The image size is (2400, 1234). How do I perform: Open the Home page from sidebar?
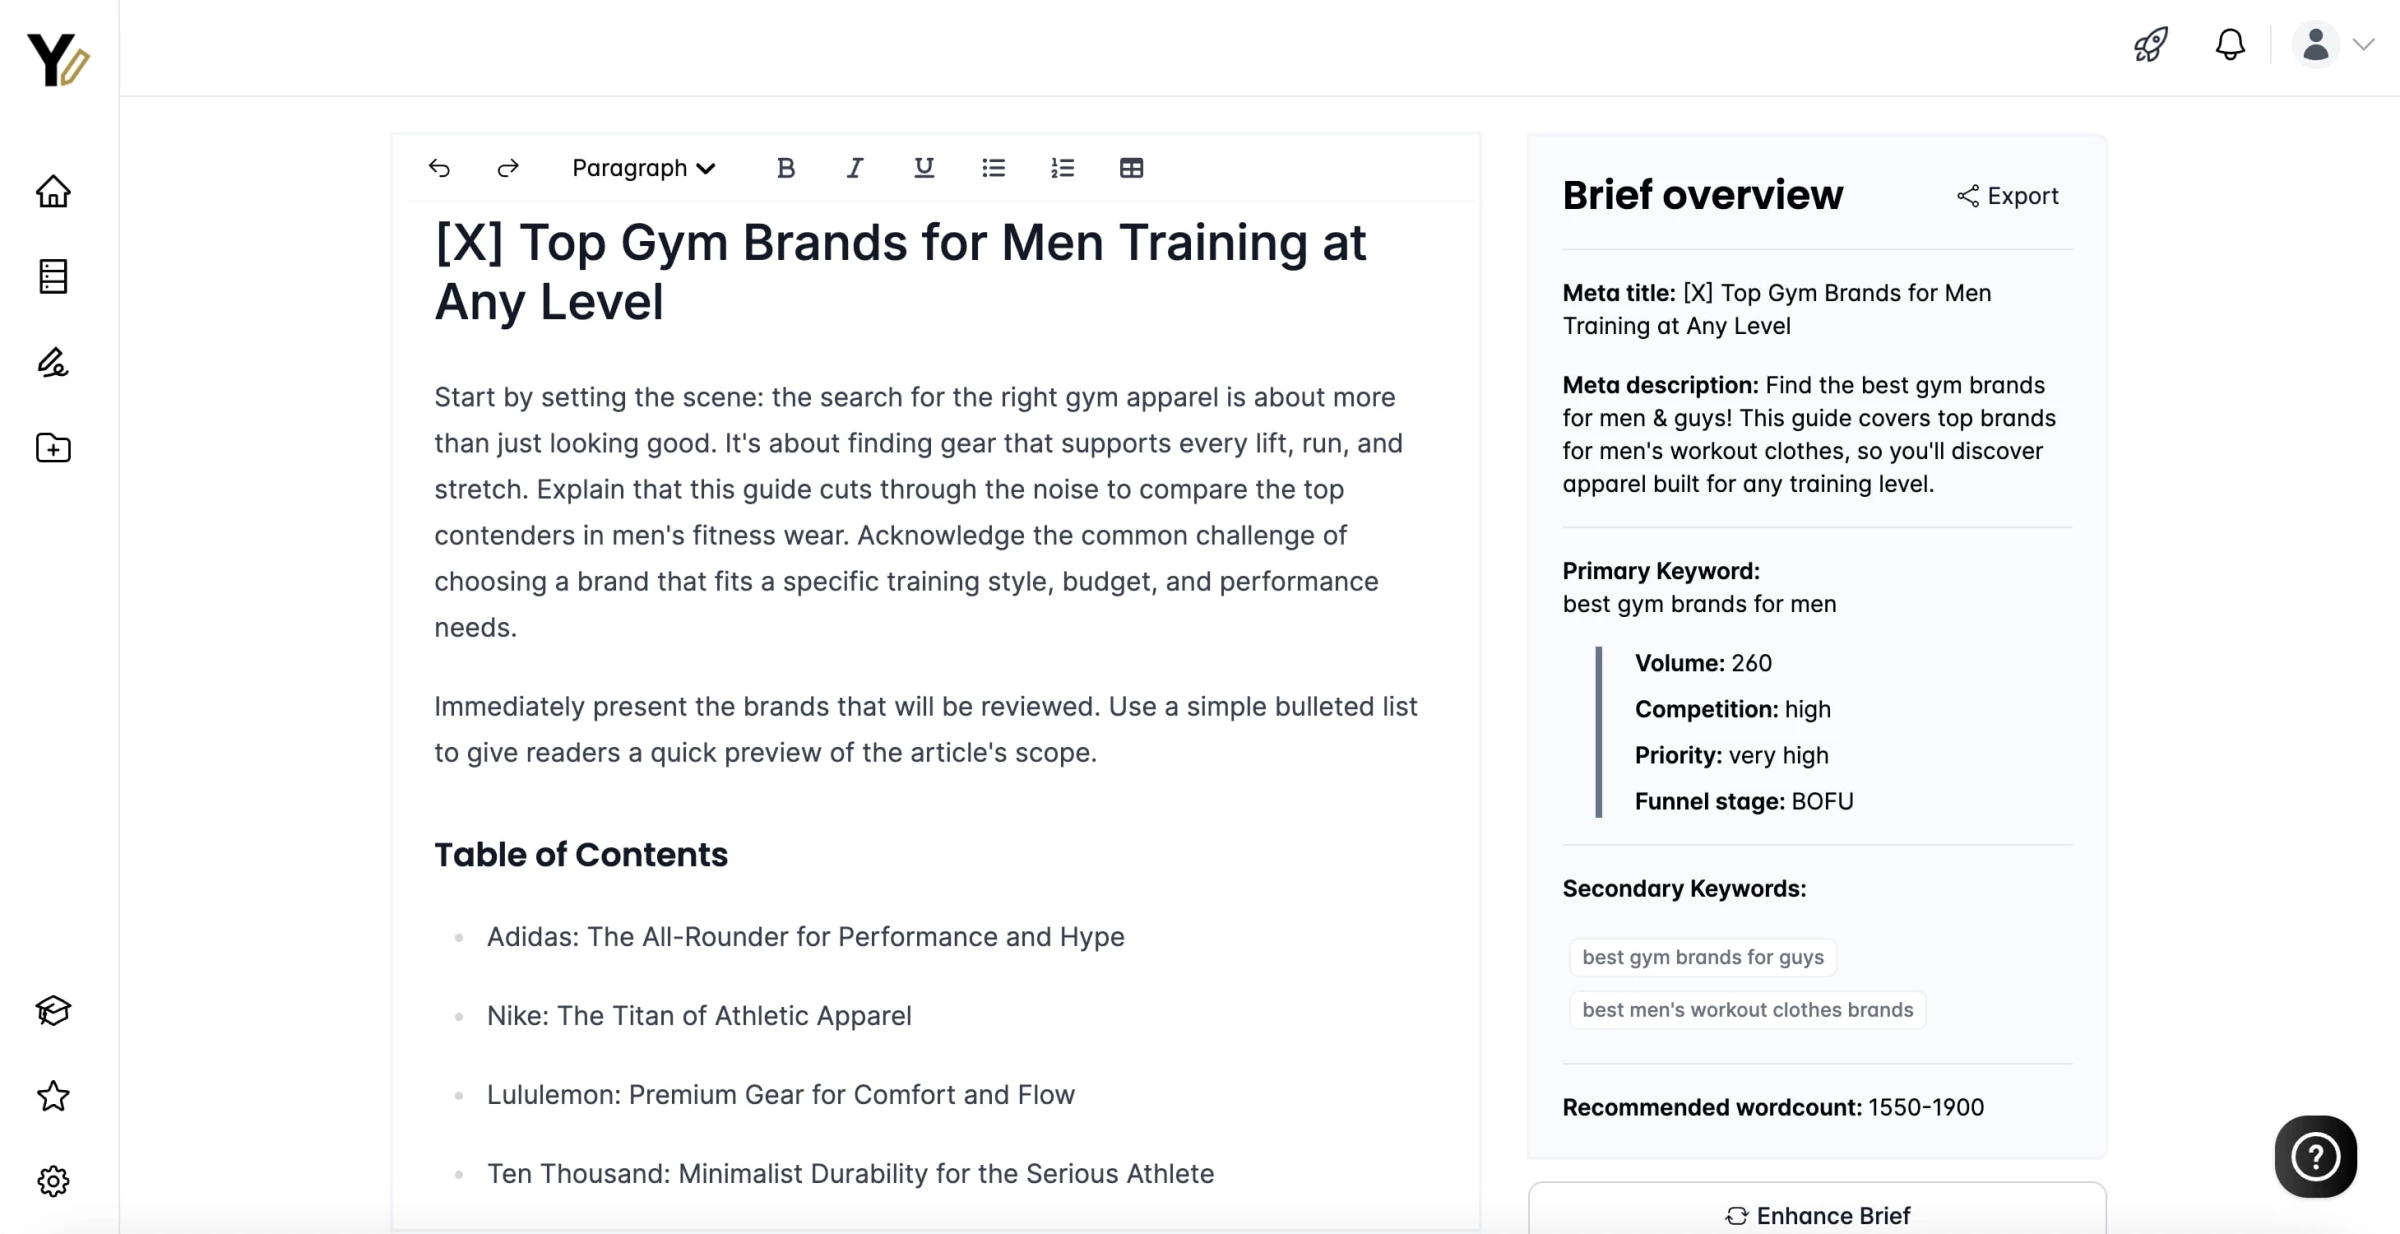[53, 191]
